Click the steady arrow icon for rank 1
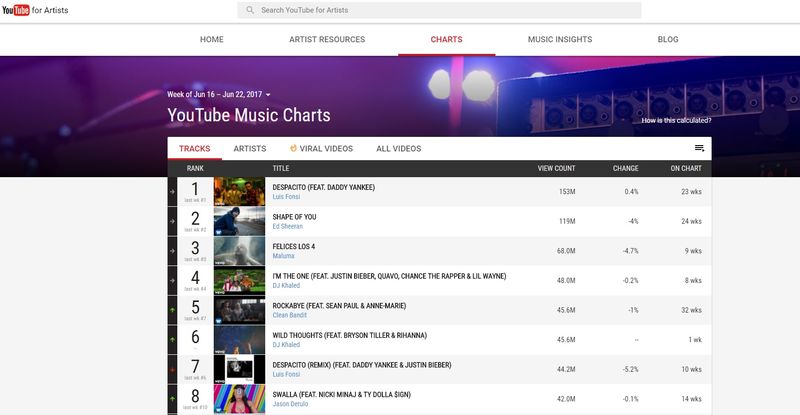The image size is (800, 415). point(172,192)
